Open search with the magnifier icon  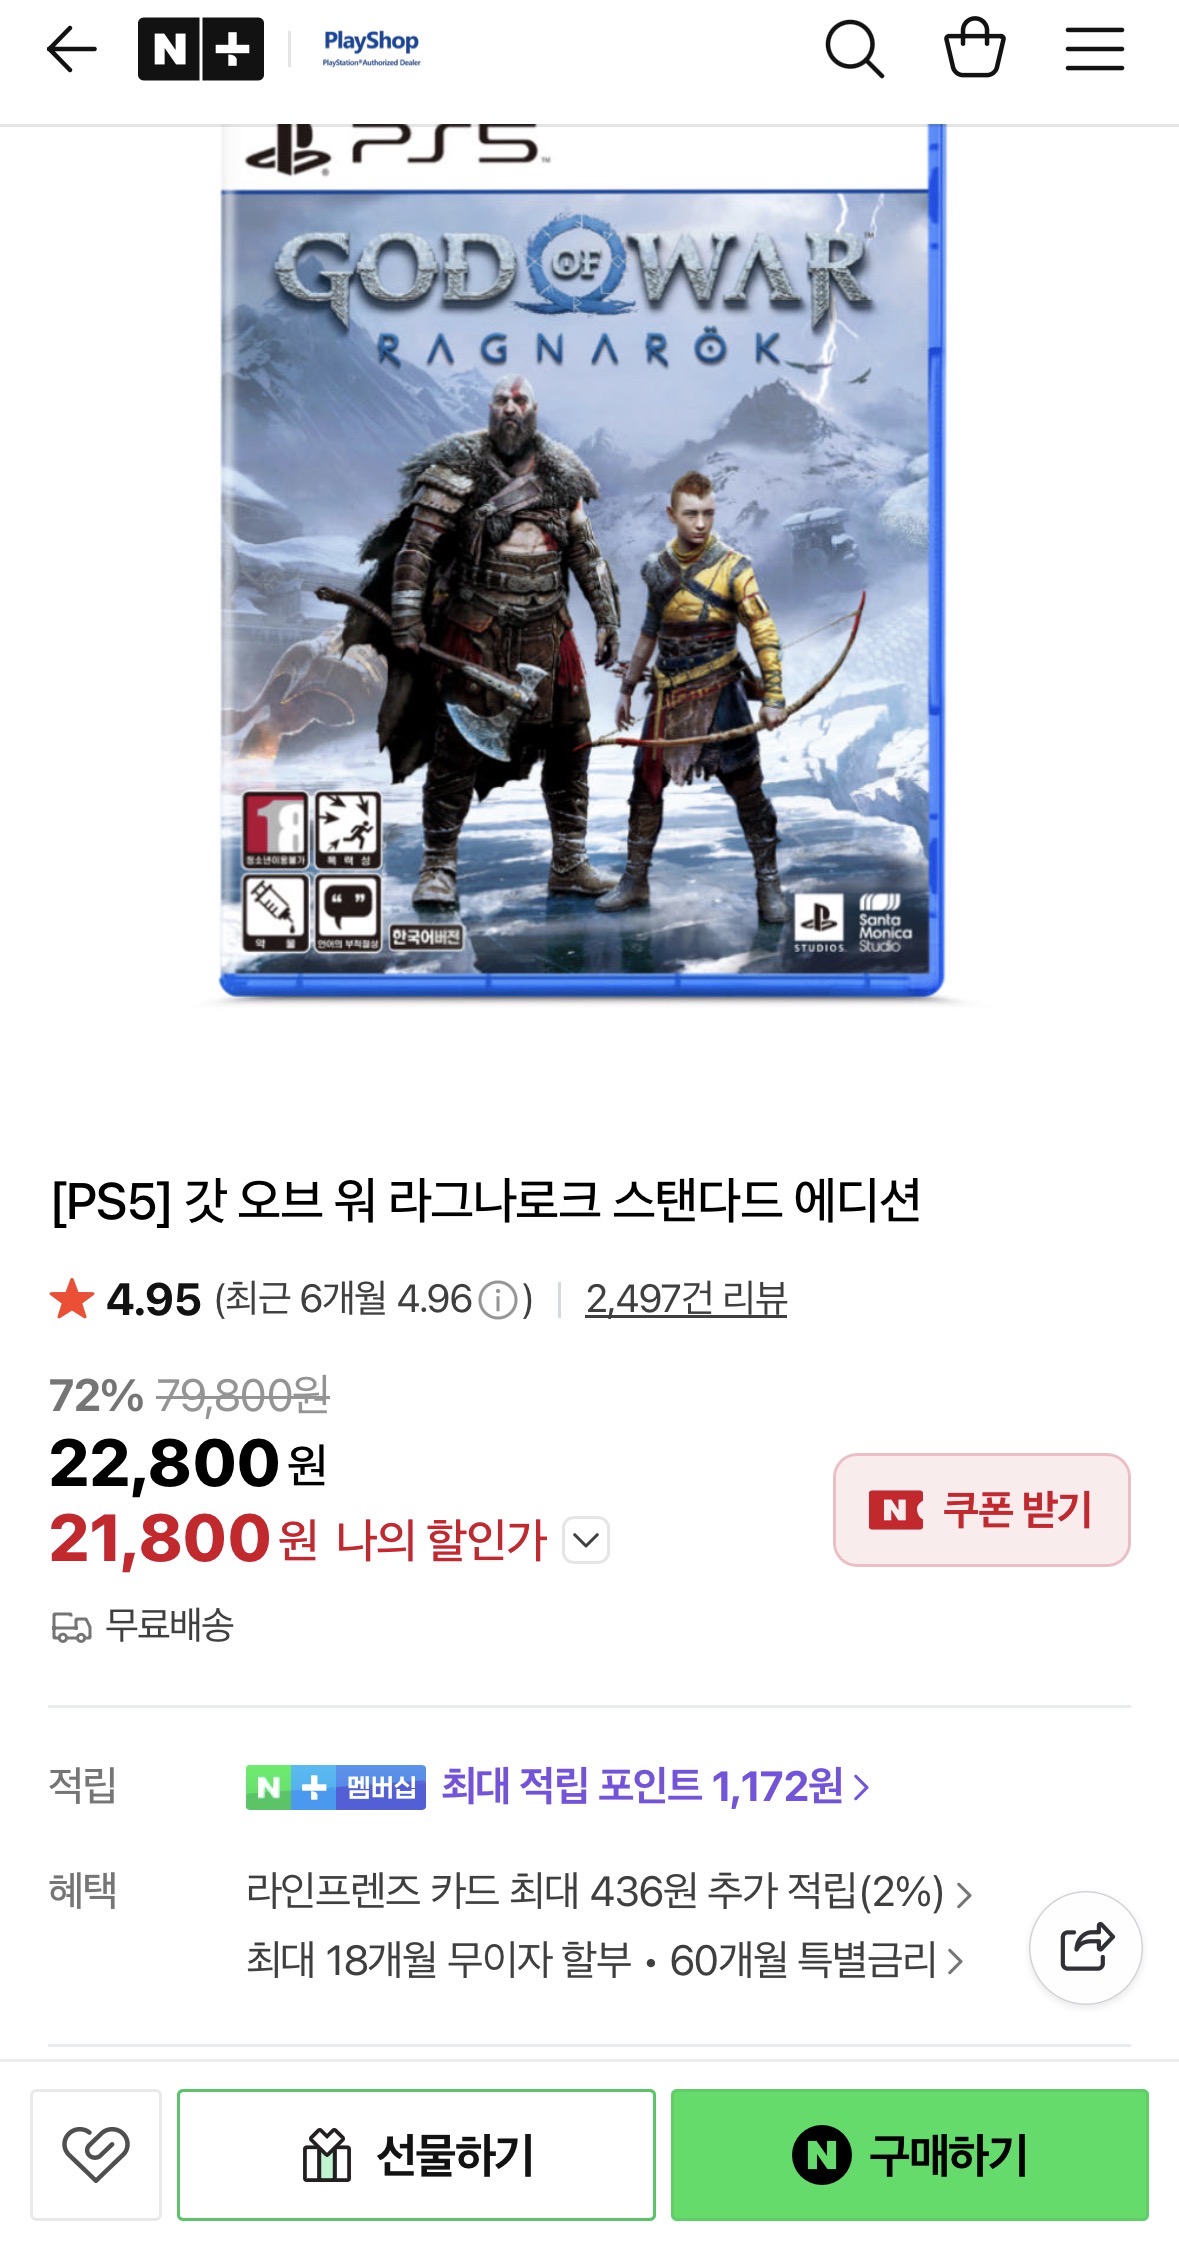tap(854, 49)
